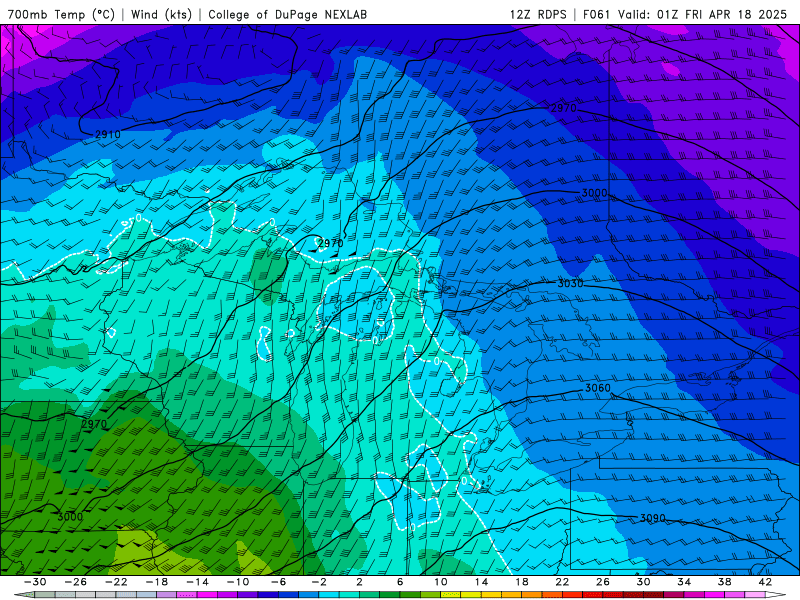The image size is (800, 600).
Task: Click the -6 color scale label
Action: pos(279,582)
